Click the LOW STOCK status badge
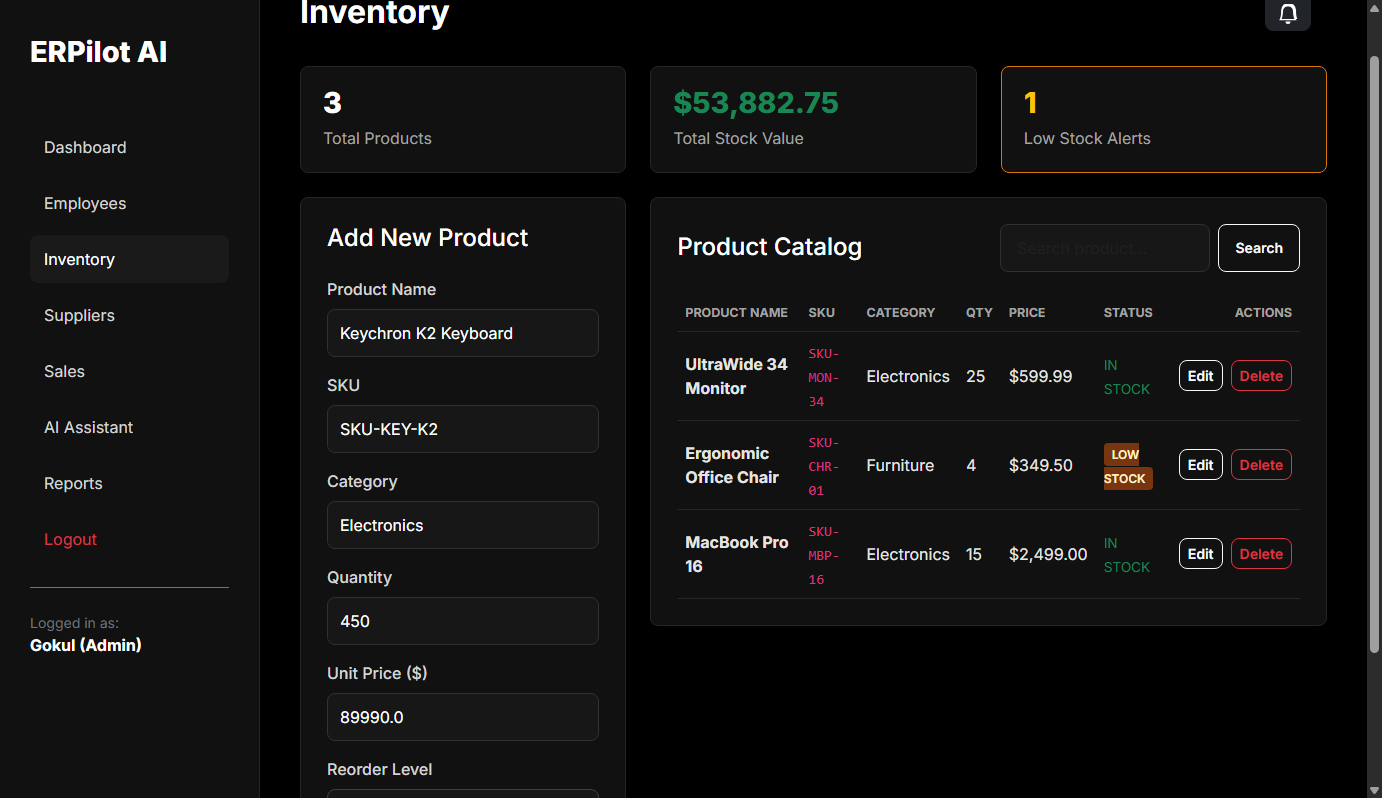 click(1128, 466)
